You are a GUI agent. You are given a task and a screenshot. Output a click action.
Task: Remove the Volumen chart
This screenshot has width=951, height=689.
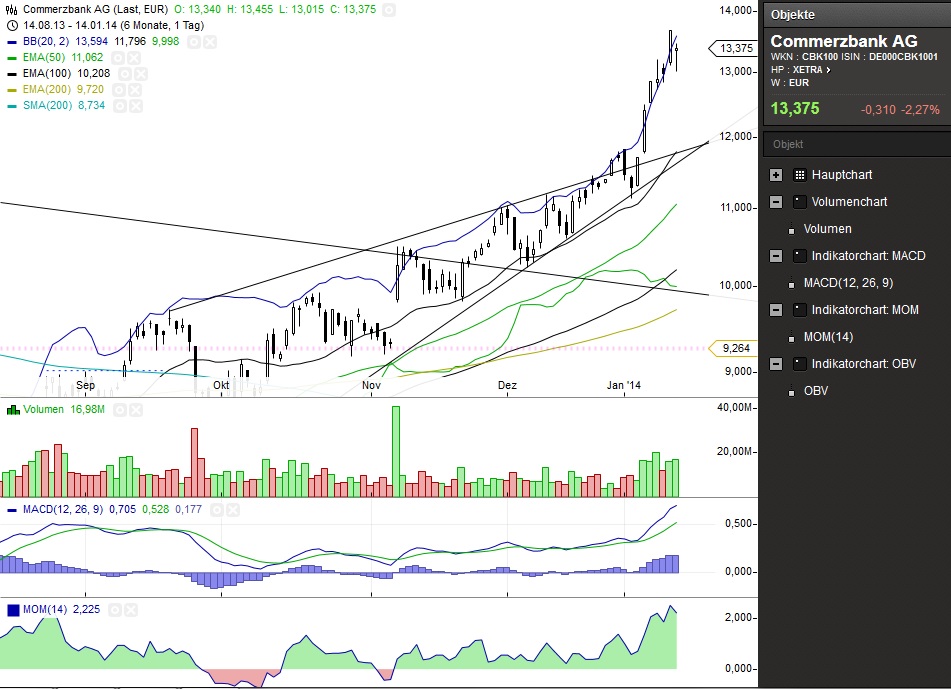(x=136, y=410)
